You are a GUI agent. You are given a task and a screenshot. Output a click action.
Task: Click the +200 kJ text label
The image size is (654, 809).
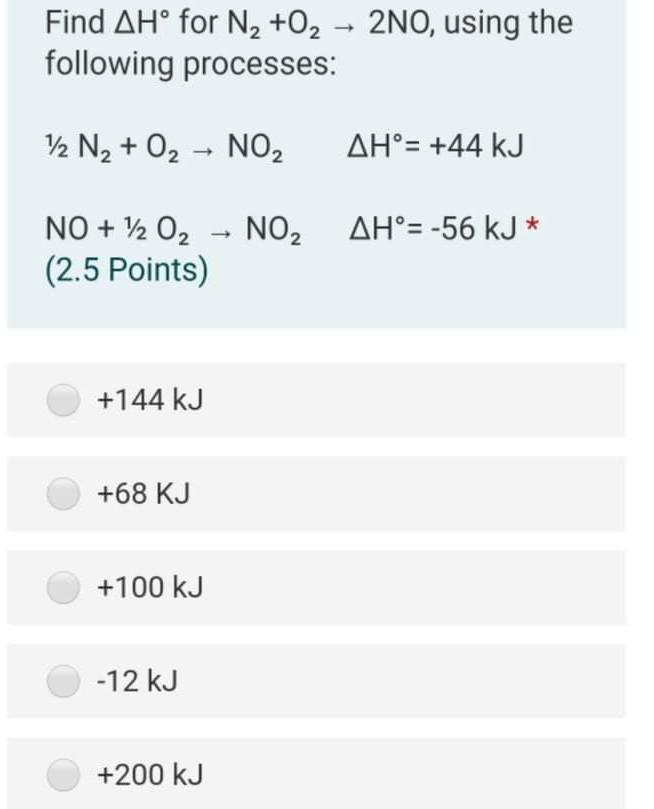[150, 774]
